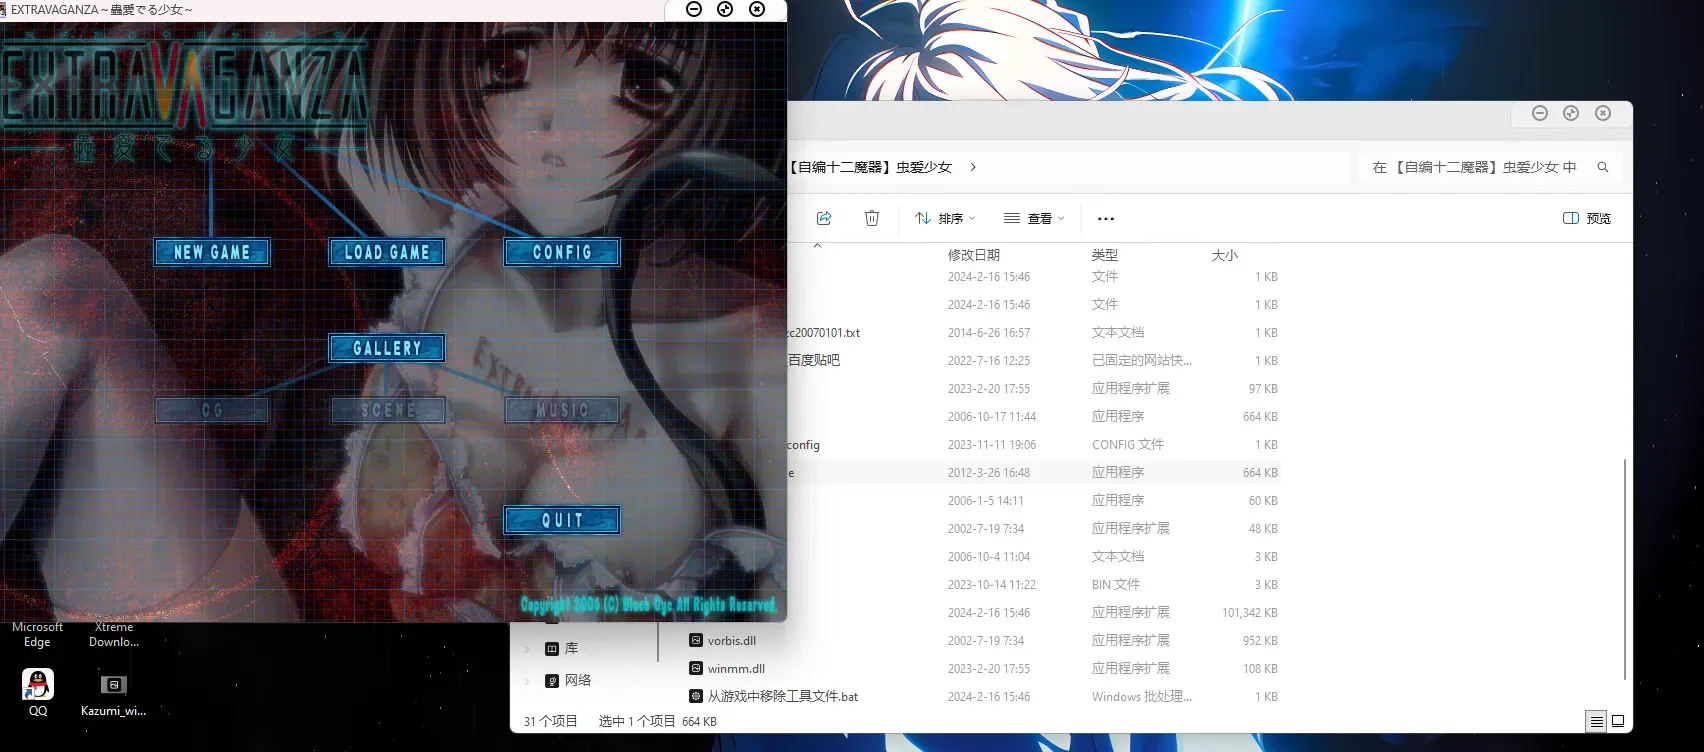Click the 108 KB size cell

pyautogui.click(x=1260, y=669)
